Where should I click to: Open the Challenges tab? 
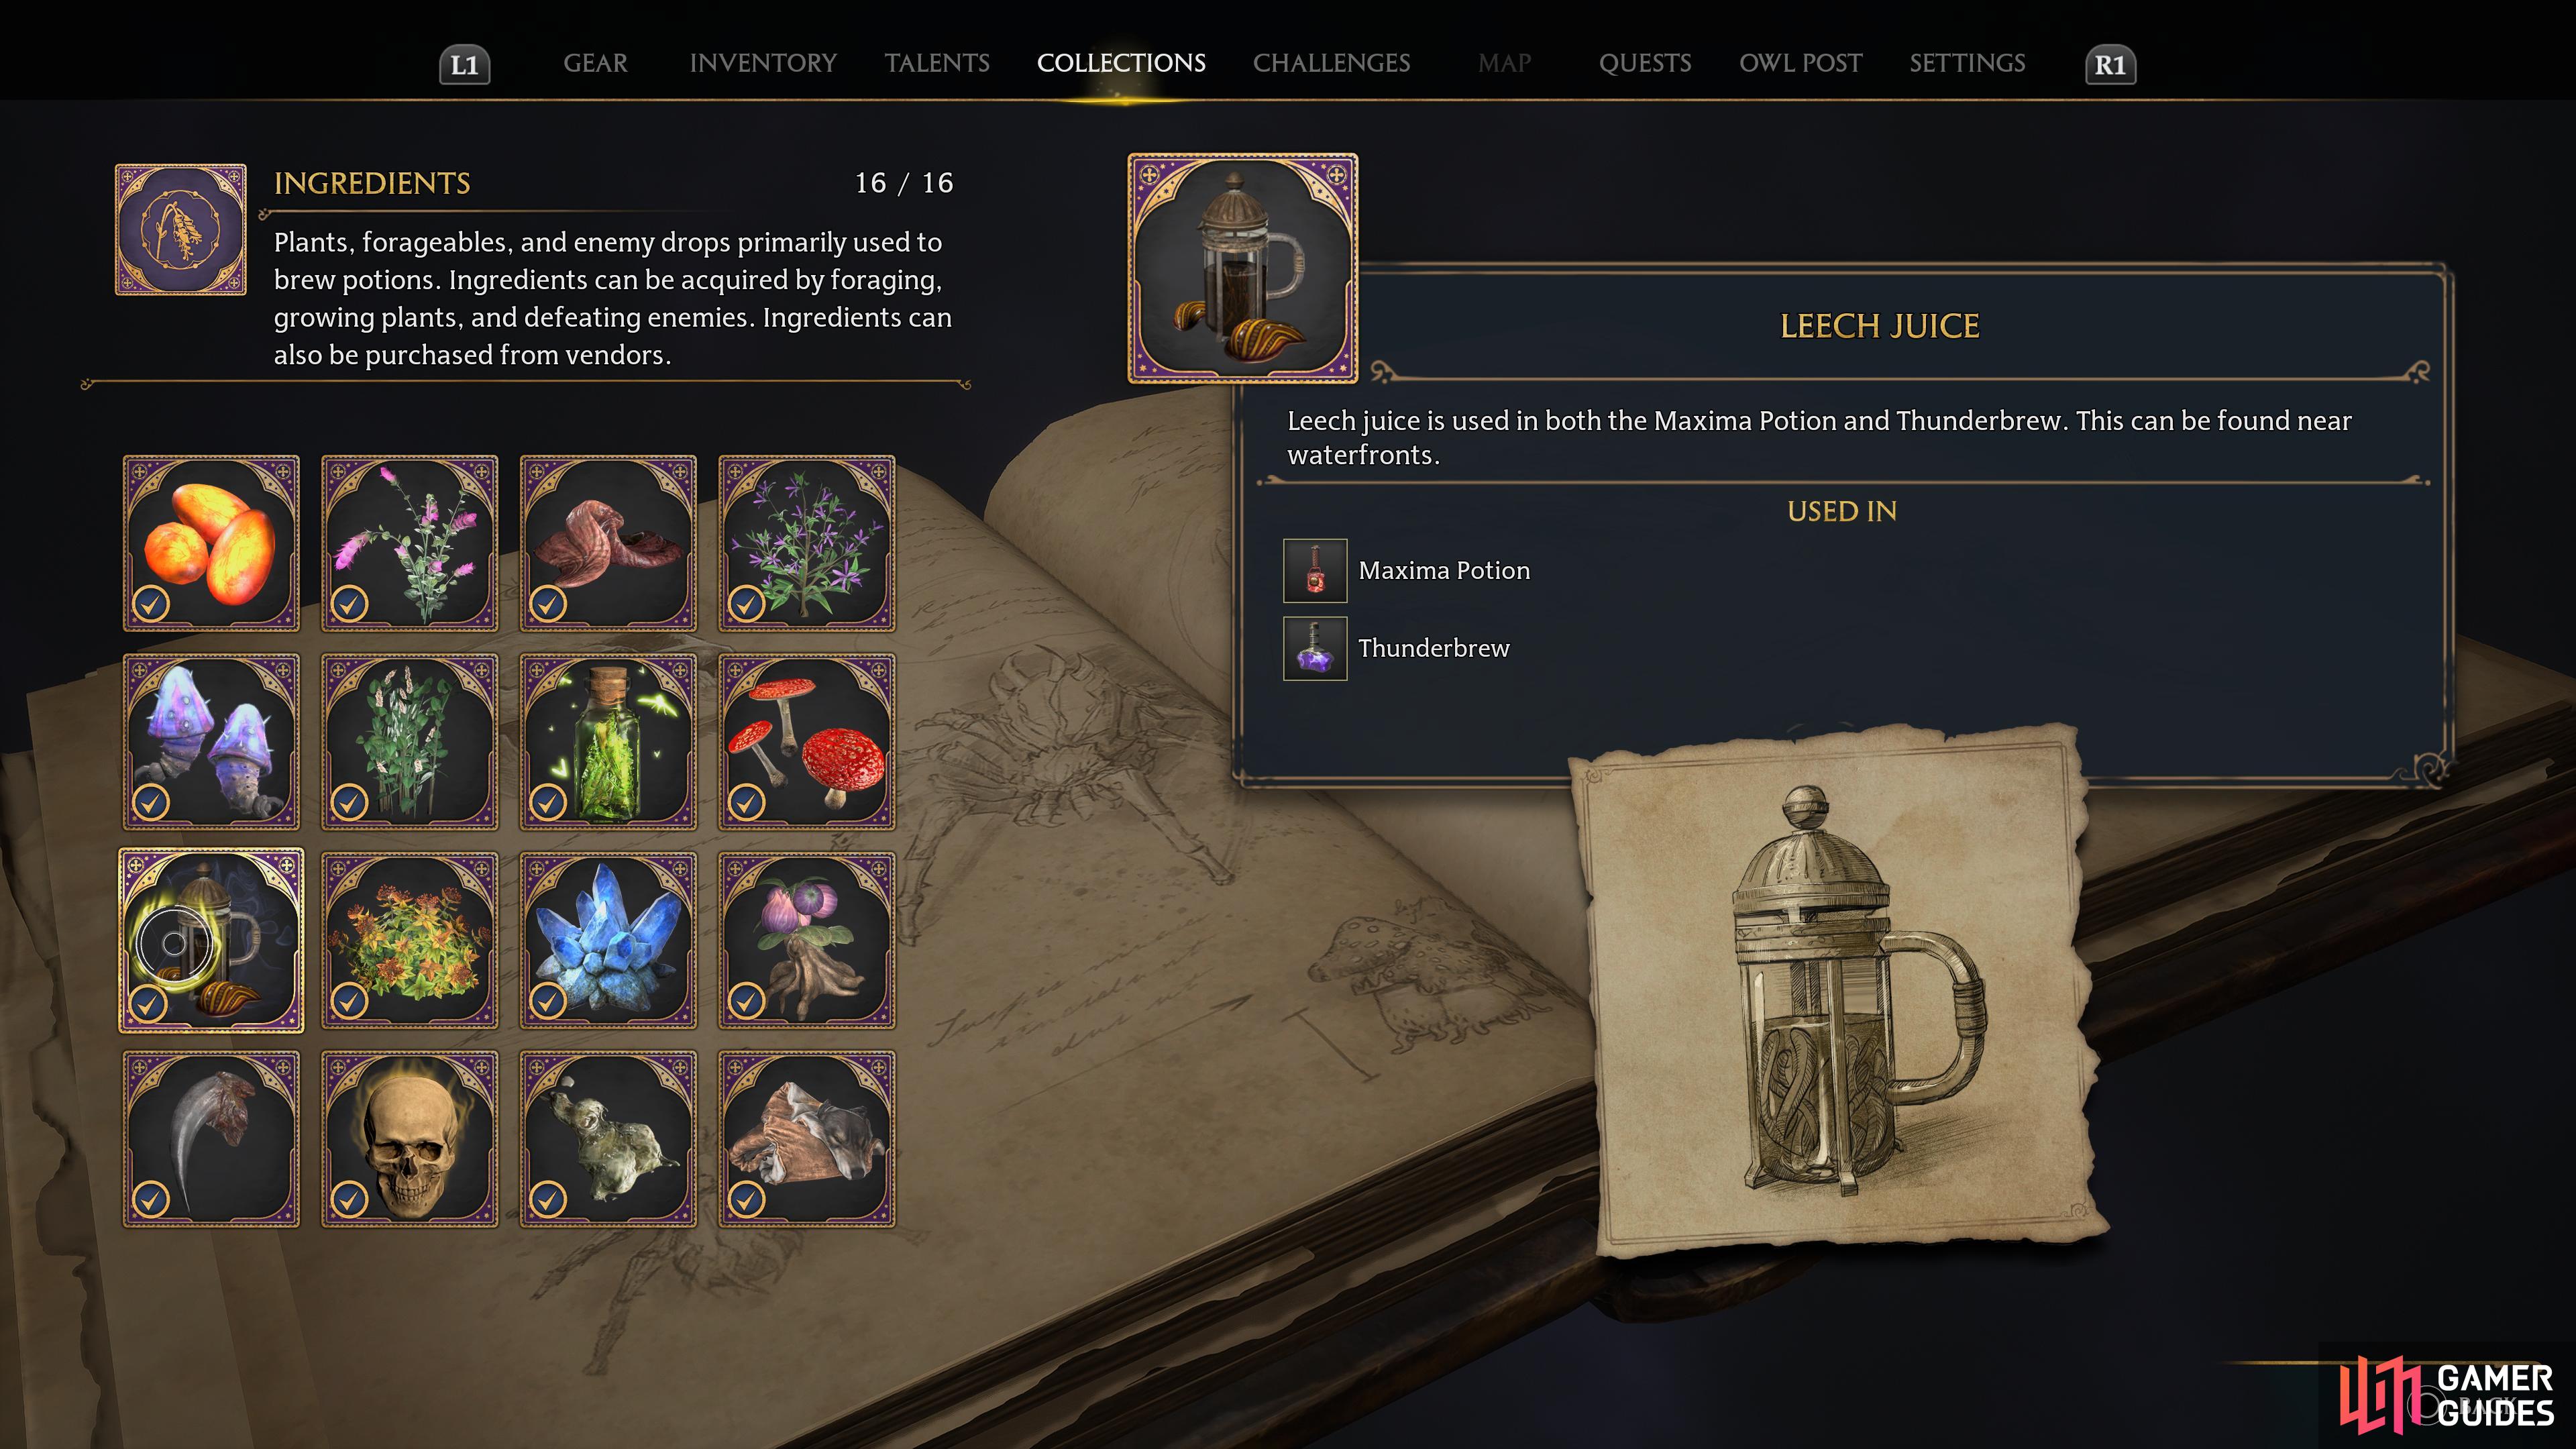(1332, 63)
